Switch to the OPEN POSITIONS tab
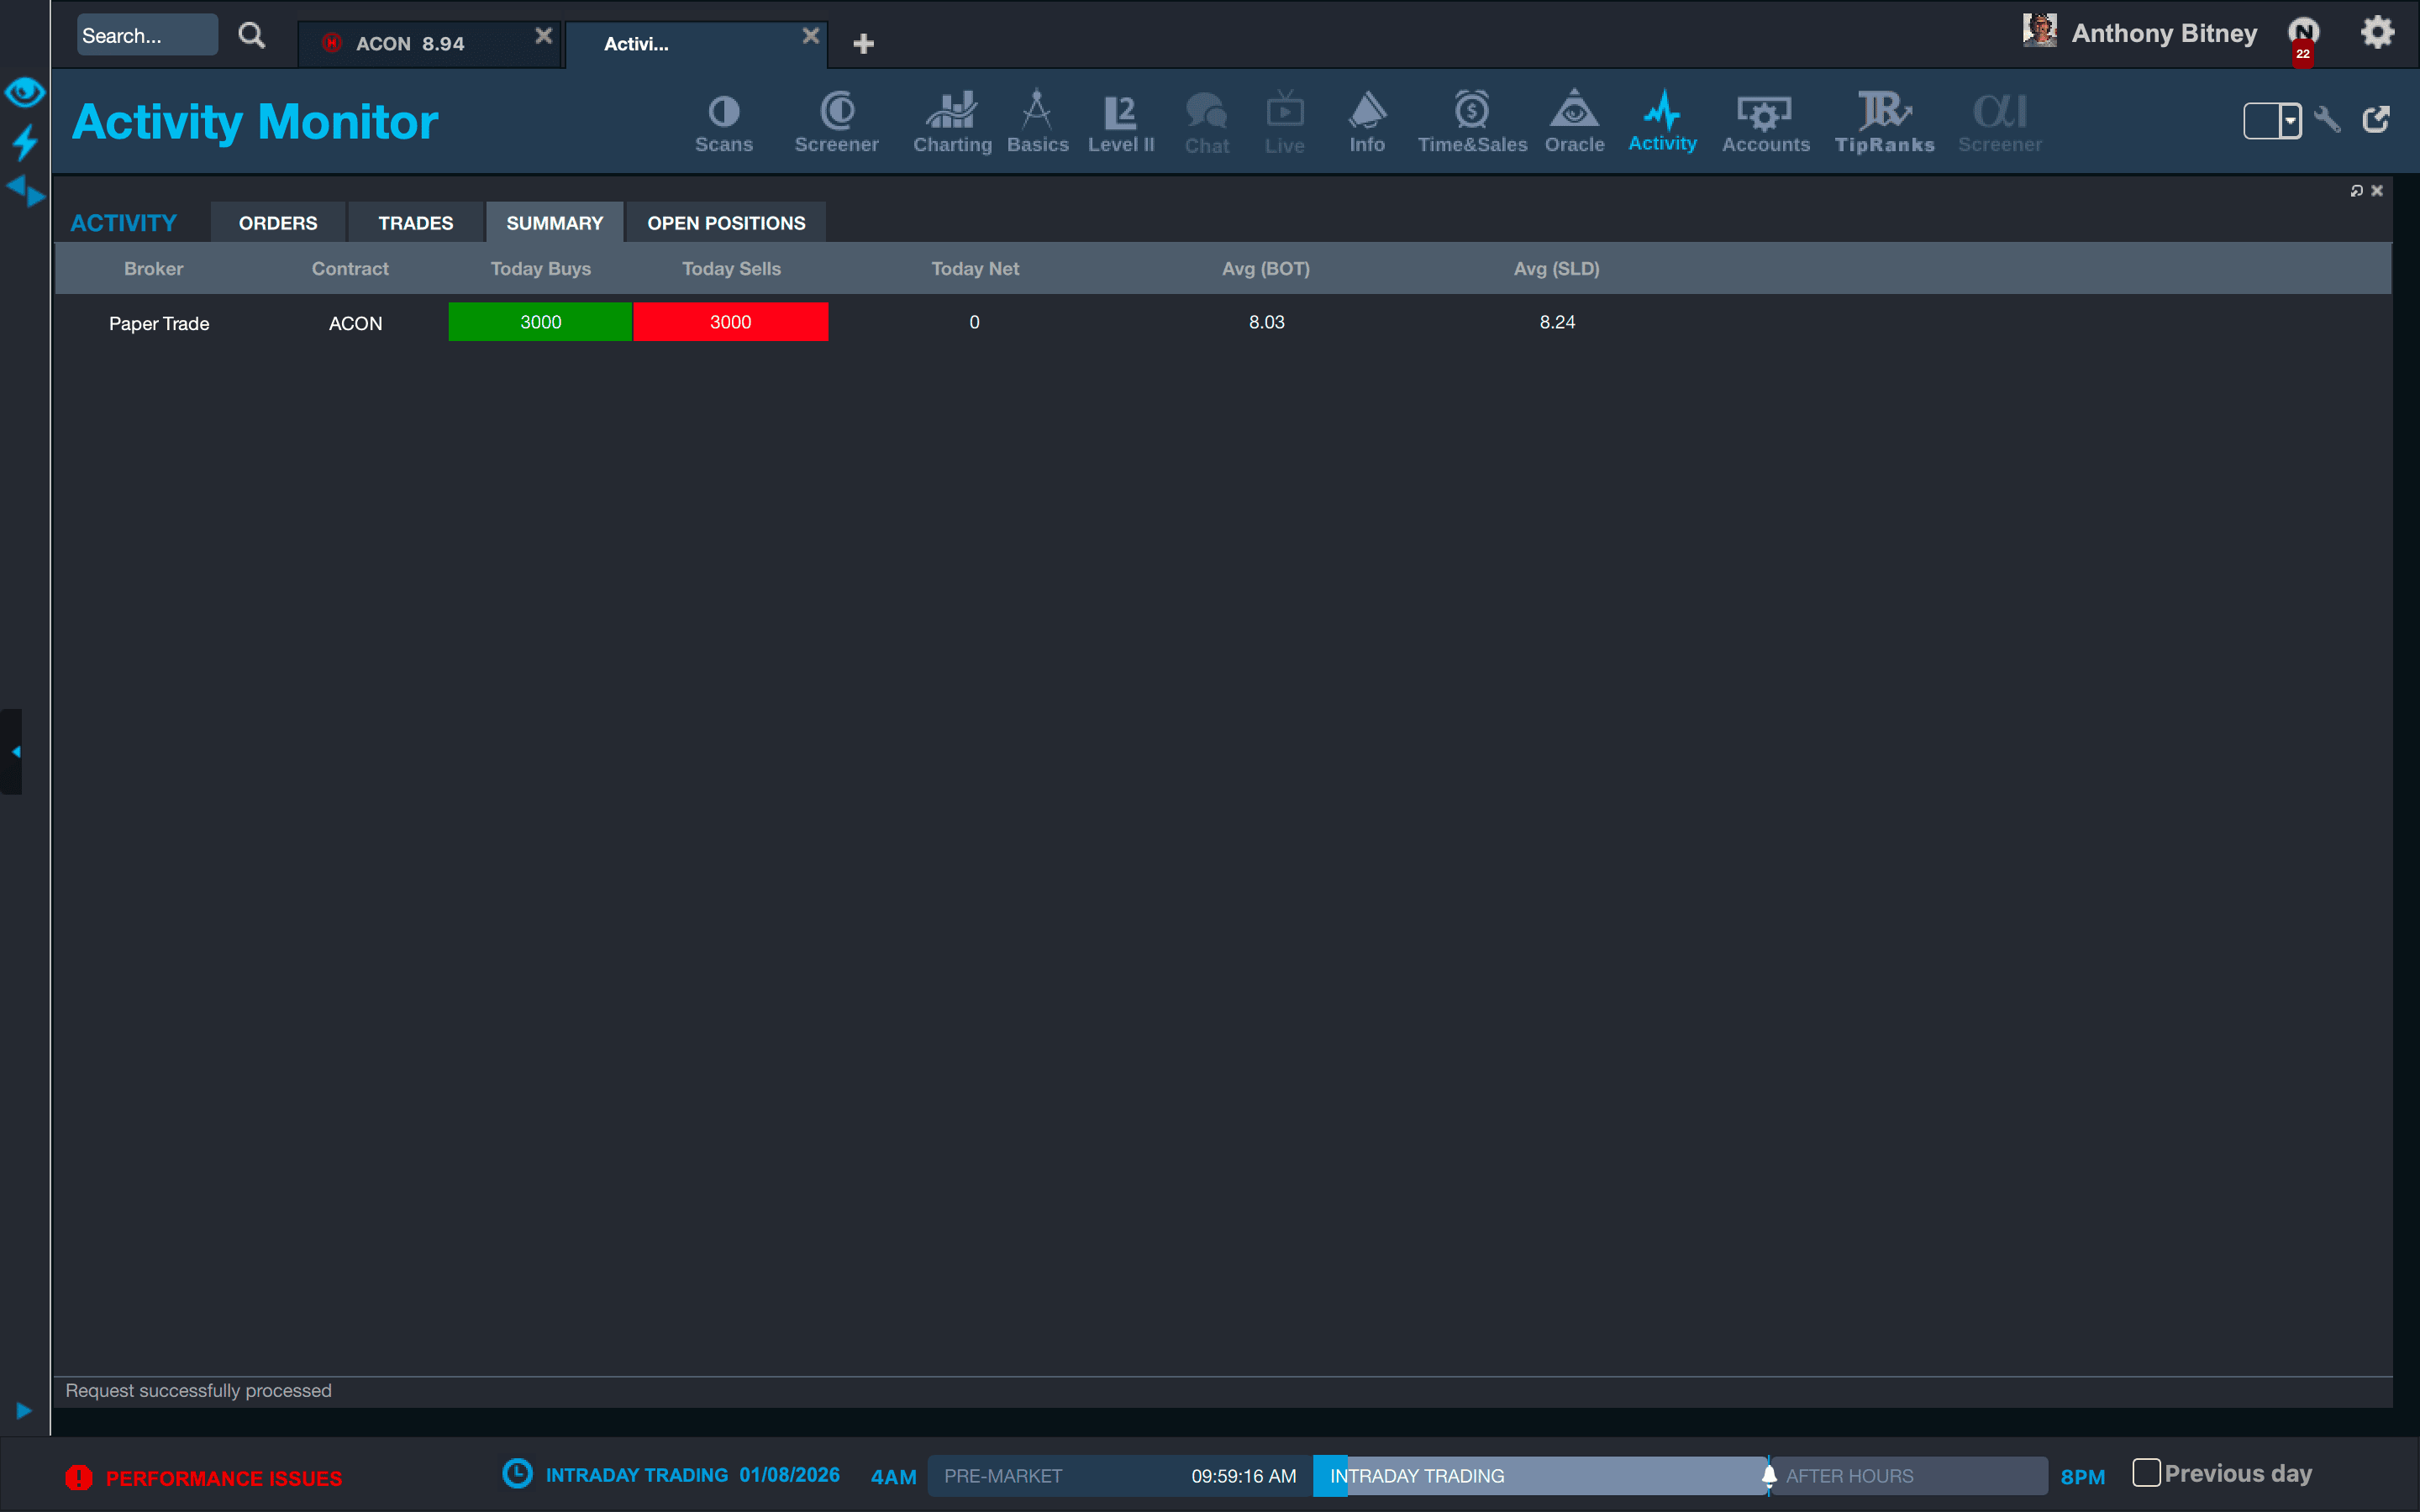Image resolution: width=2420 pixels, height=1512 pixels. pyautogui.click(x=726, y=222)
